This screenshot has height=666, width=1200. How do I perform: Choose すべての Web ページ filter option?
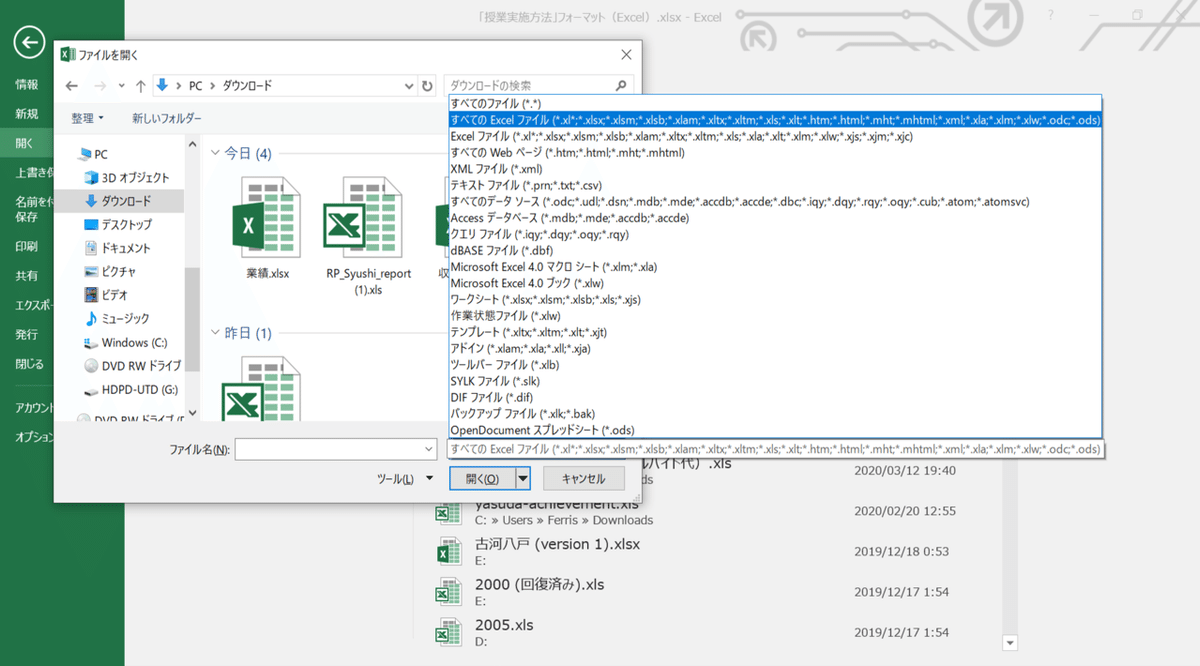775,152
